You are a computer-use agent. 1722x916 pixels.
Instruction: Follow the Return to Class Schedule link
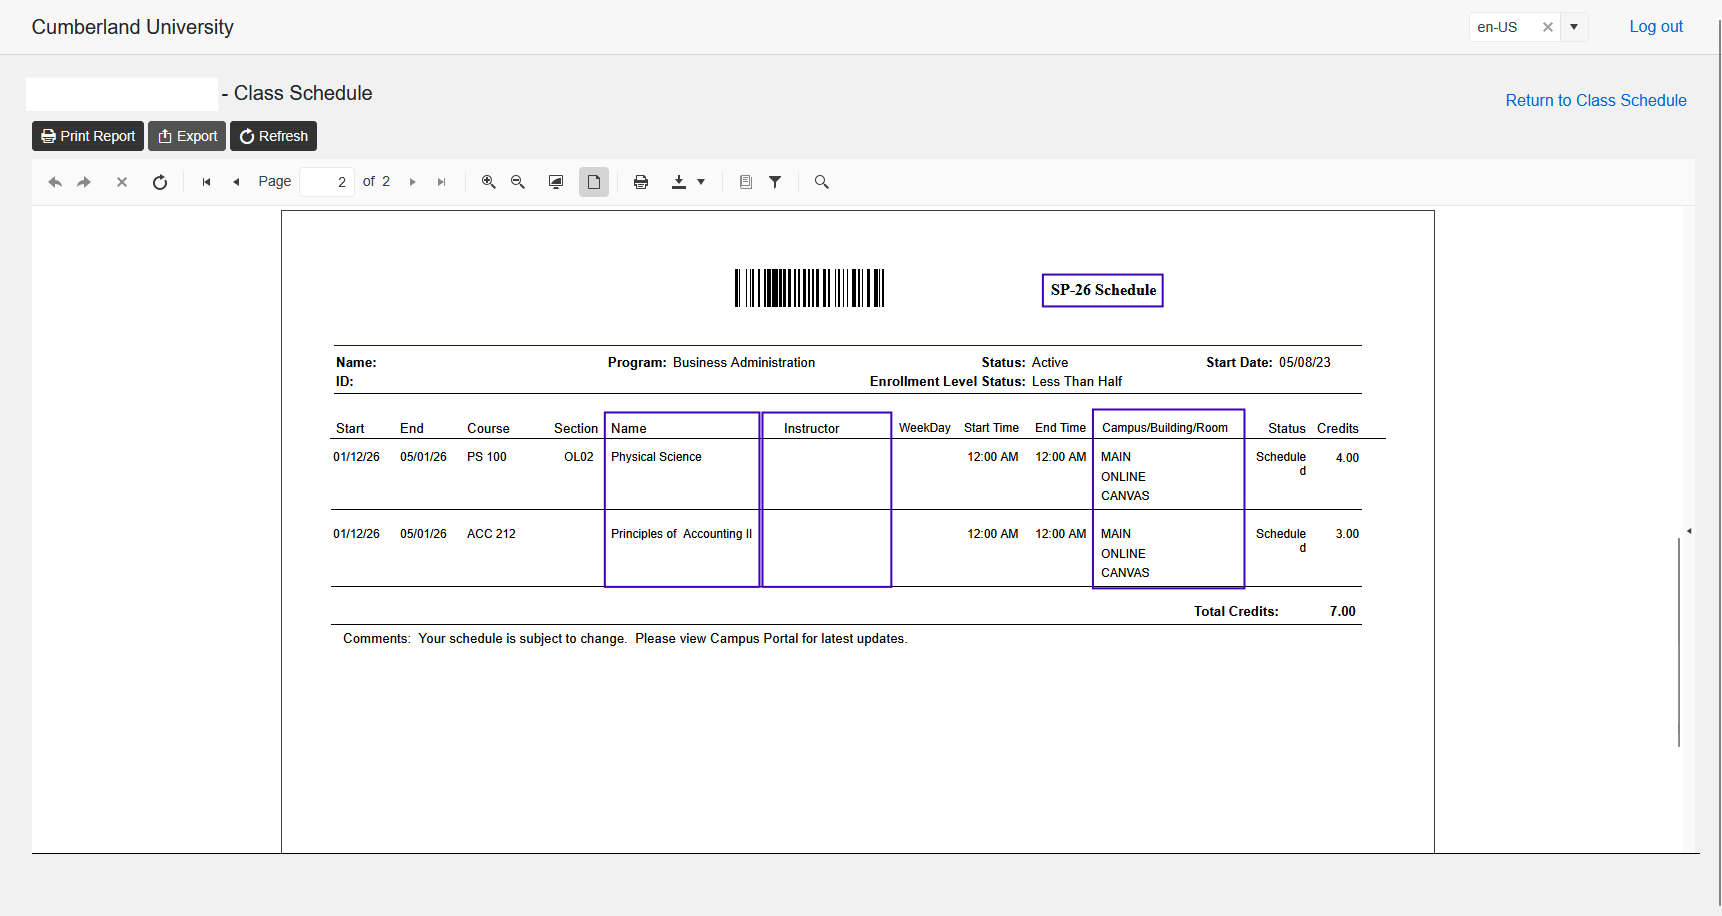pos(1595,100)
